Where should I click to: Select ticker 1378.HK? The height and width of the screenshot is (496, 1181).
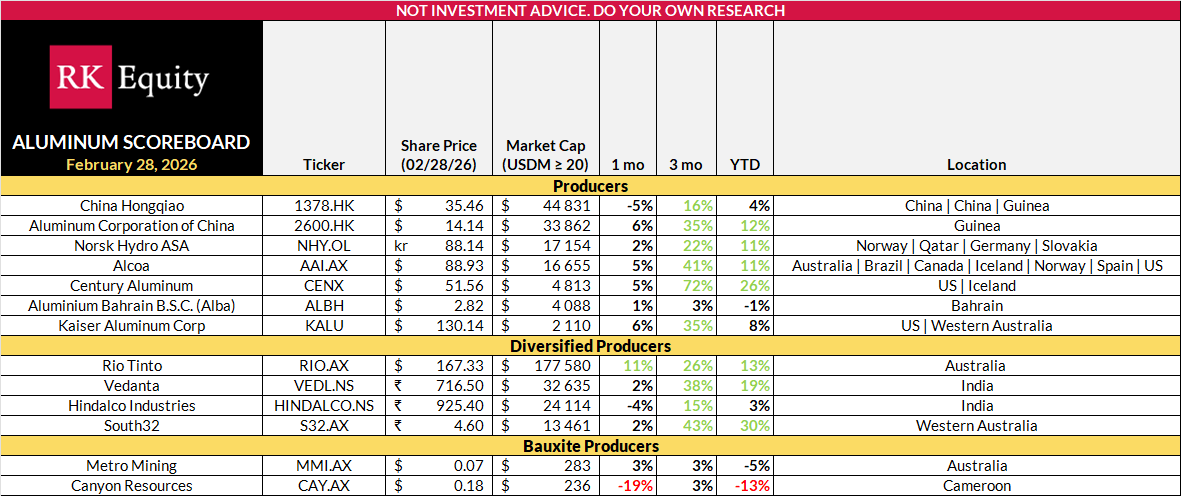[324, 205]
